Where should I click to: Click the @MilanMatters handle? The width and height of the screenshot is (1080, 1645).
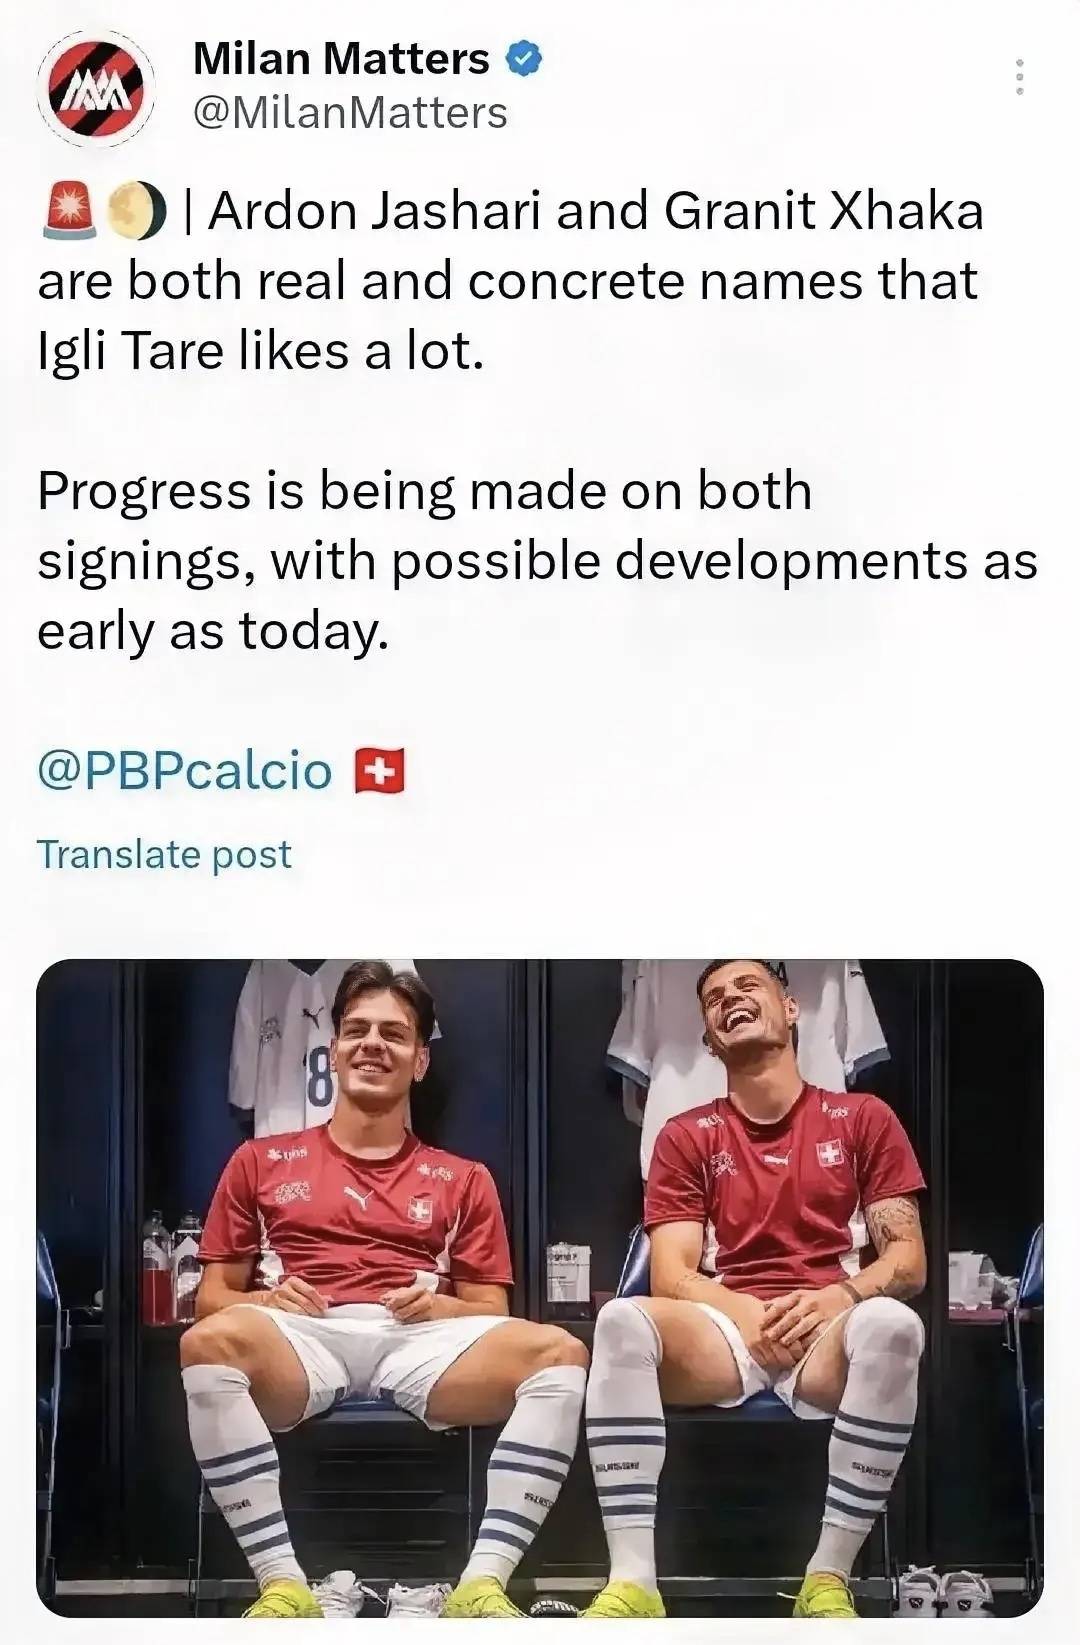[x=349, y=113]
